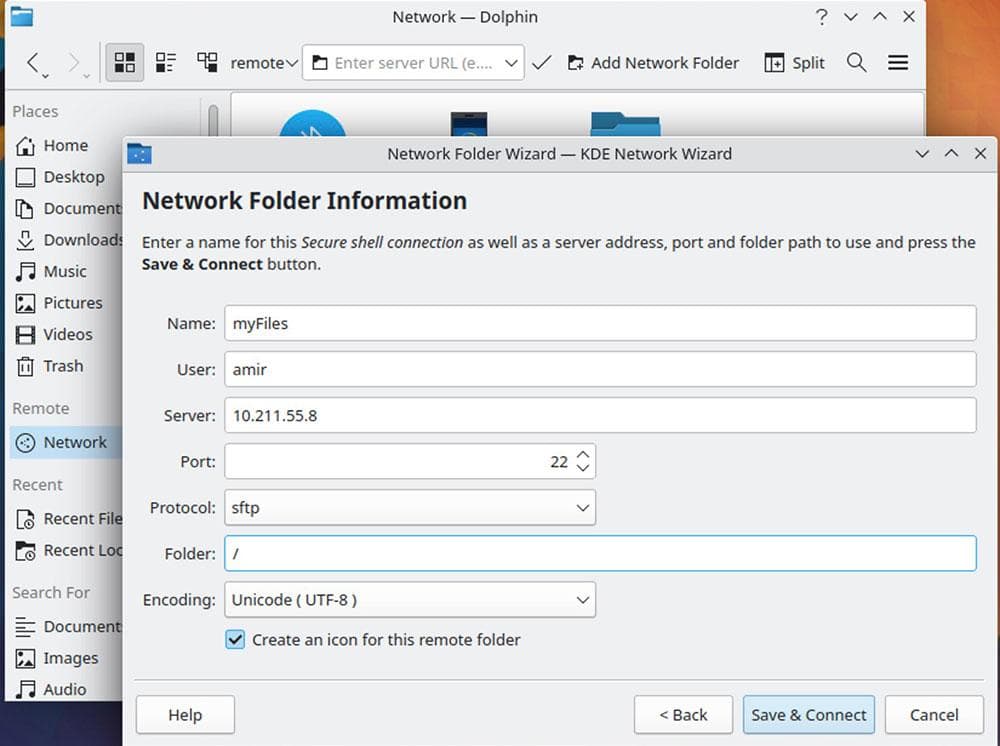Click the < Back button
The height and width of the screenshot is (746, 1000).
[x=683, y=715]
